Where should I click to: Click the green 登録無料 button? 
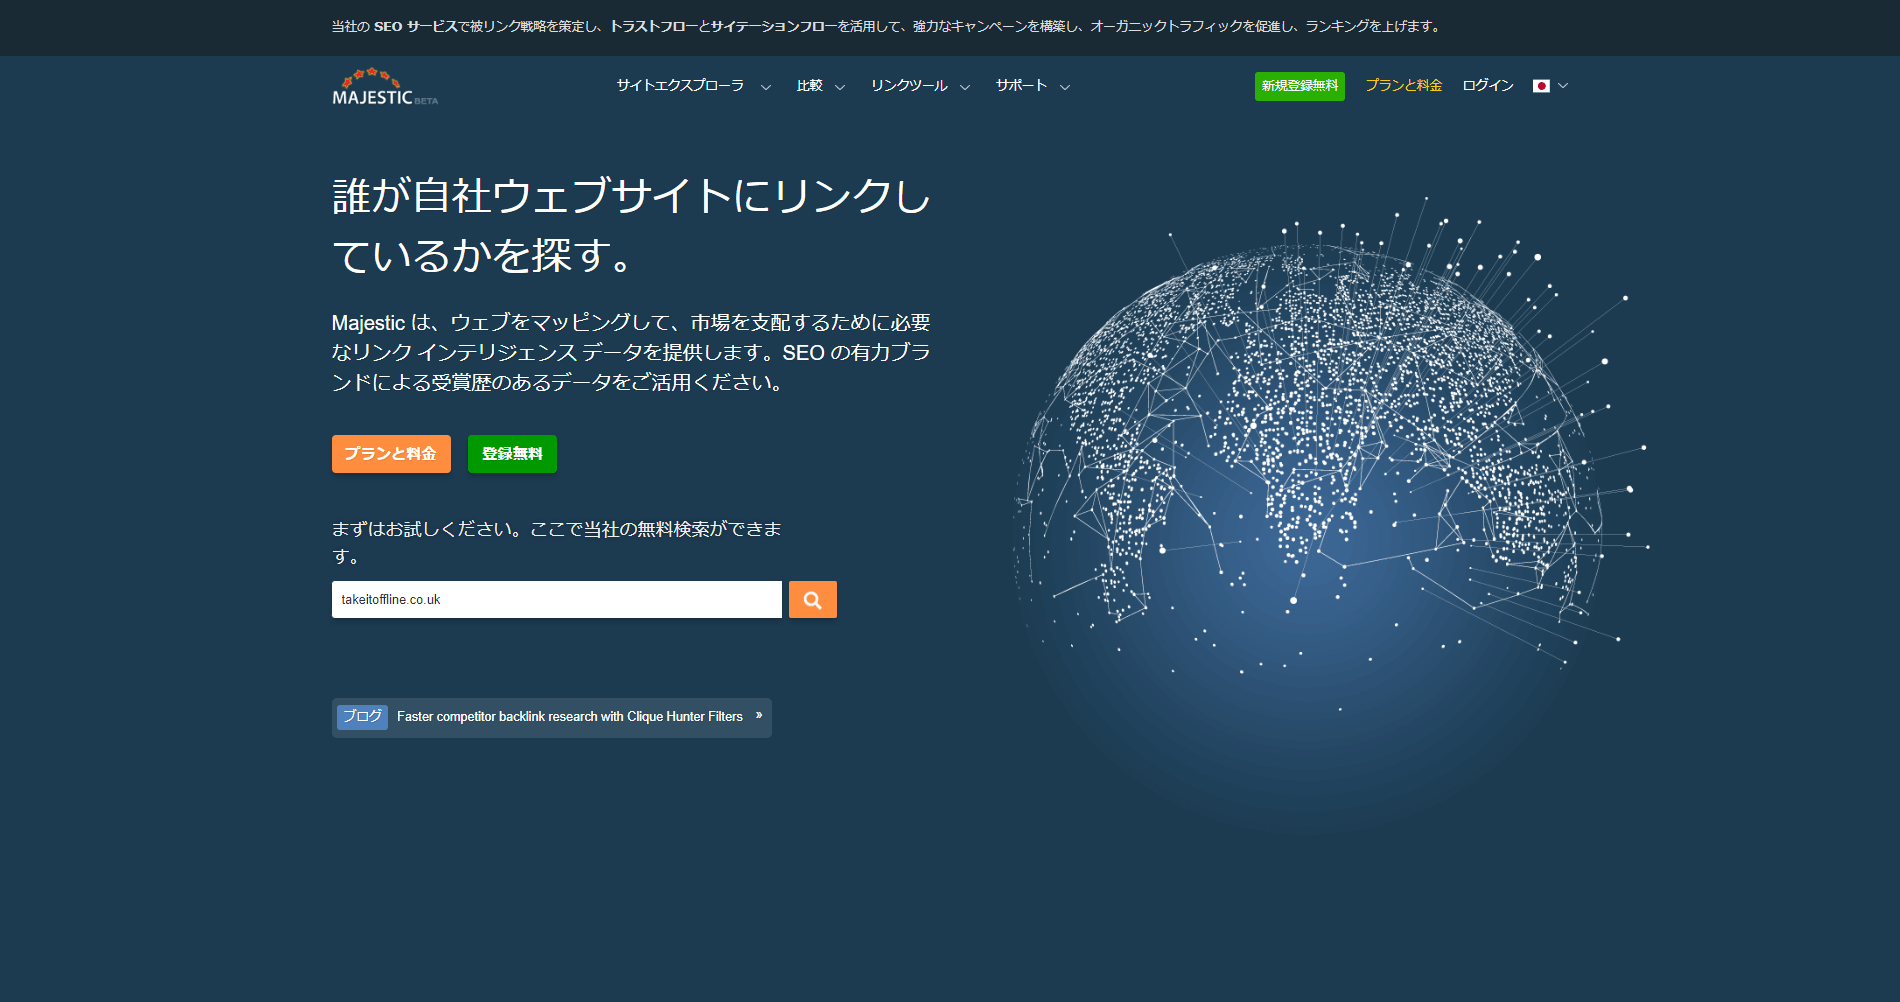pyautogui.click(x=512, y=454)
